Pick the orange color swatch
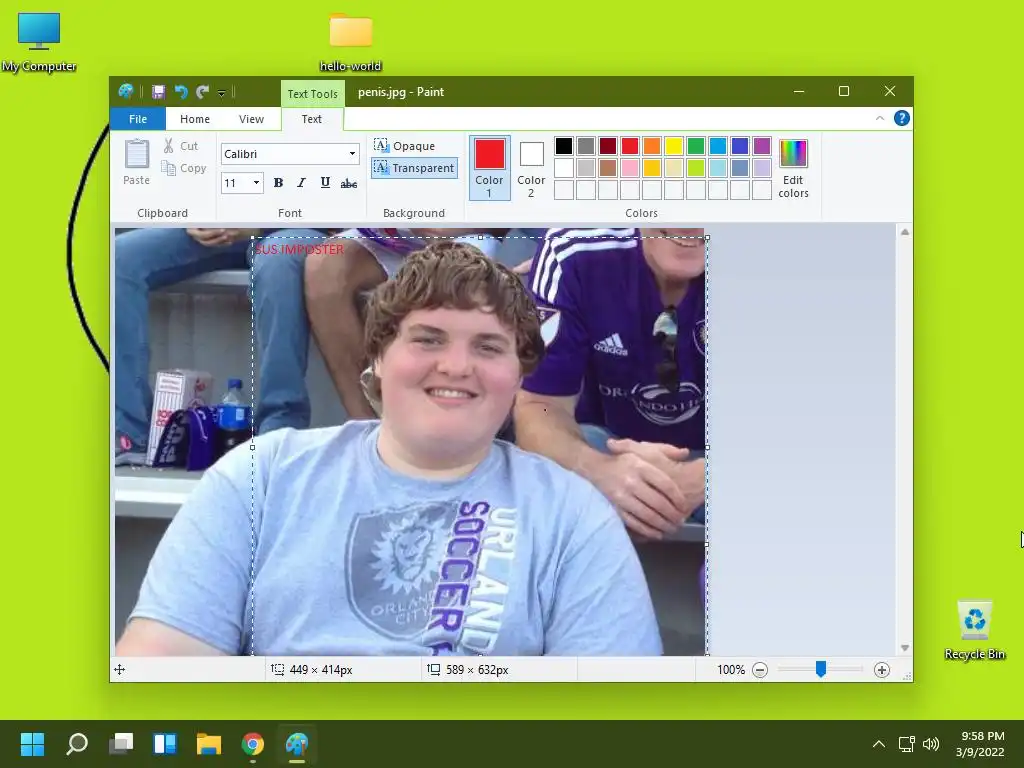Image resolution: width=1024 pixels, height=768 pixels. click(x=652, y=146)
